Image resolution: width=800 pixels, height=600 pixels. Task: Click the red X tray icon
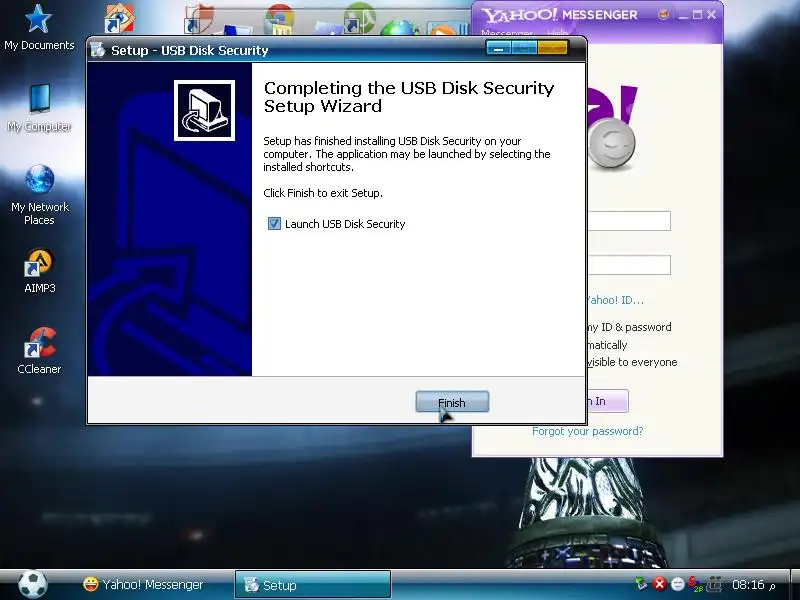point(659,584)
